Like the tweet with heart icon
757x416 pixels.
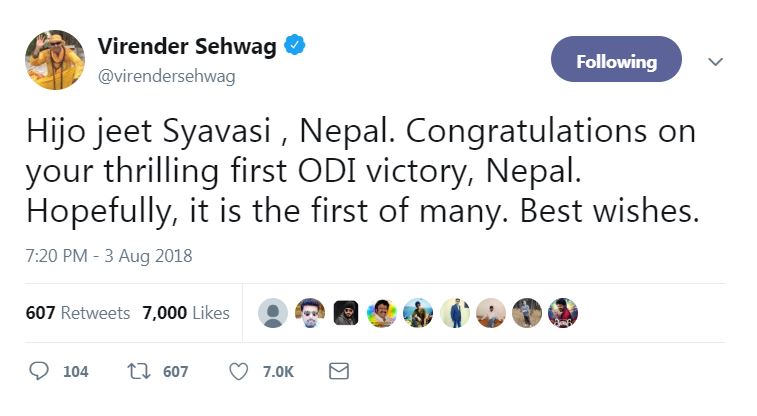coord(238,371)
